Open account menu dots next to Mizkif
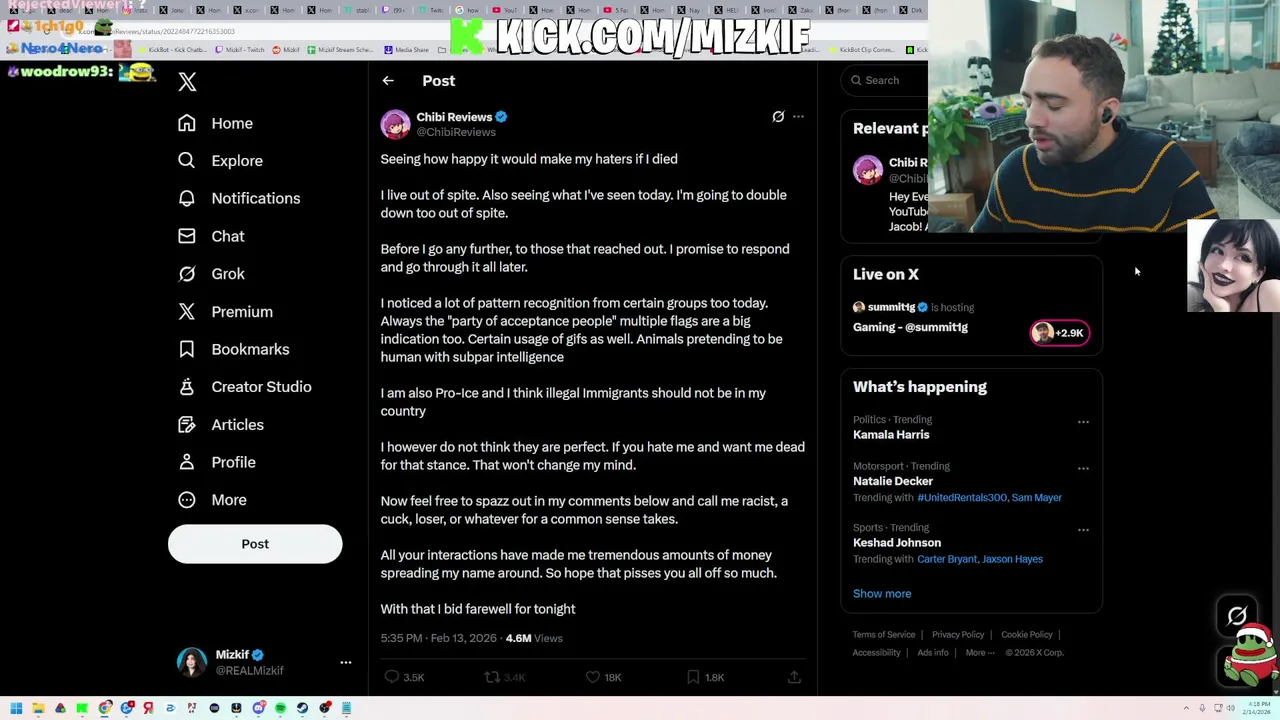The image size is (1280, 720). click(346, 662)
